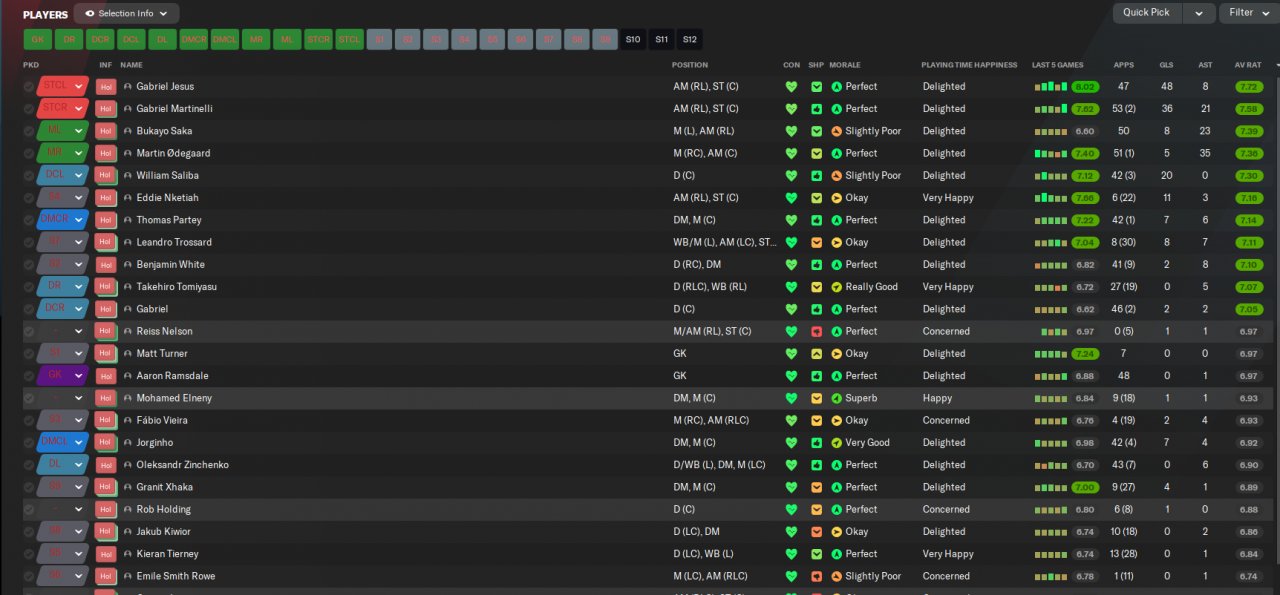Screen dimensions: 1280x595
Task: Click match sharpness icon for Matt Turner
Action: (816, 354)
